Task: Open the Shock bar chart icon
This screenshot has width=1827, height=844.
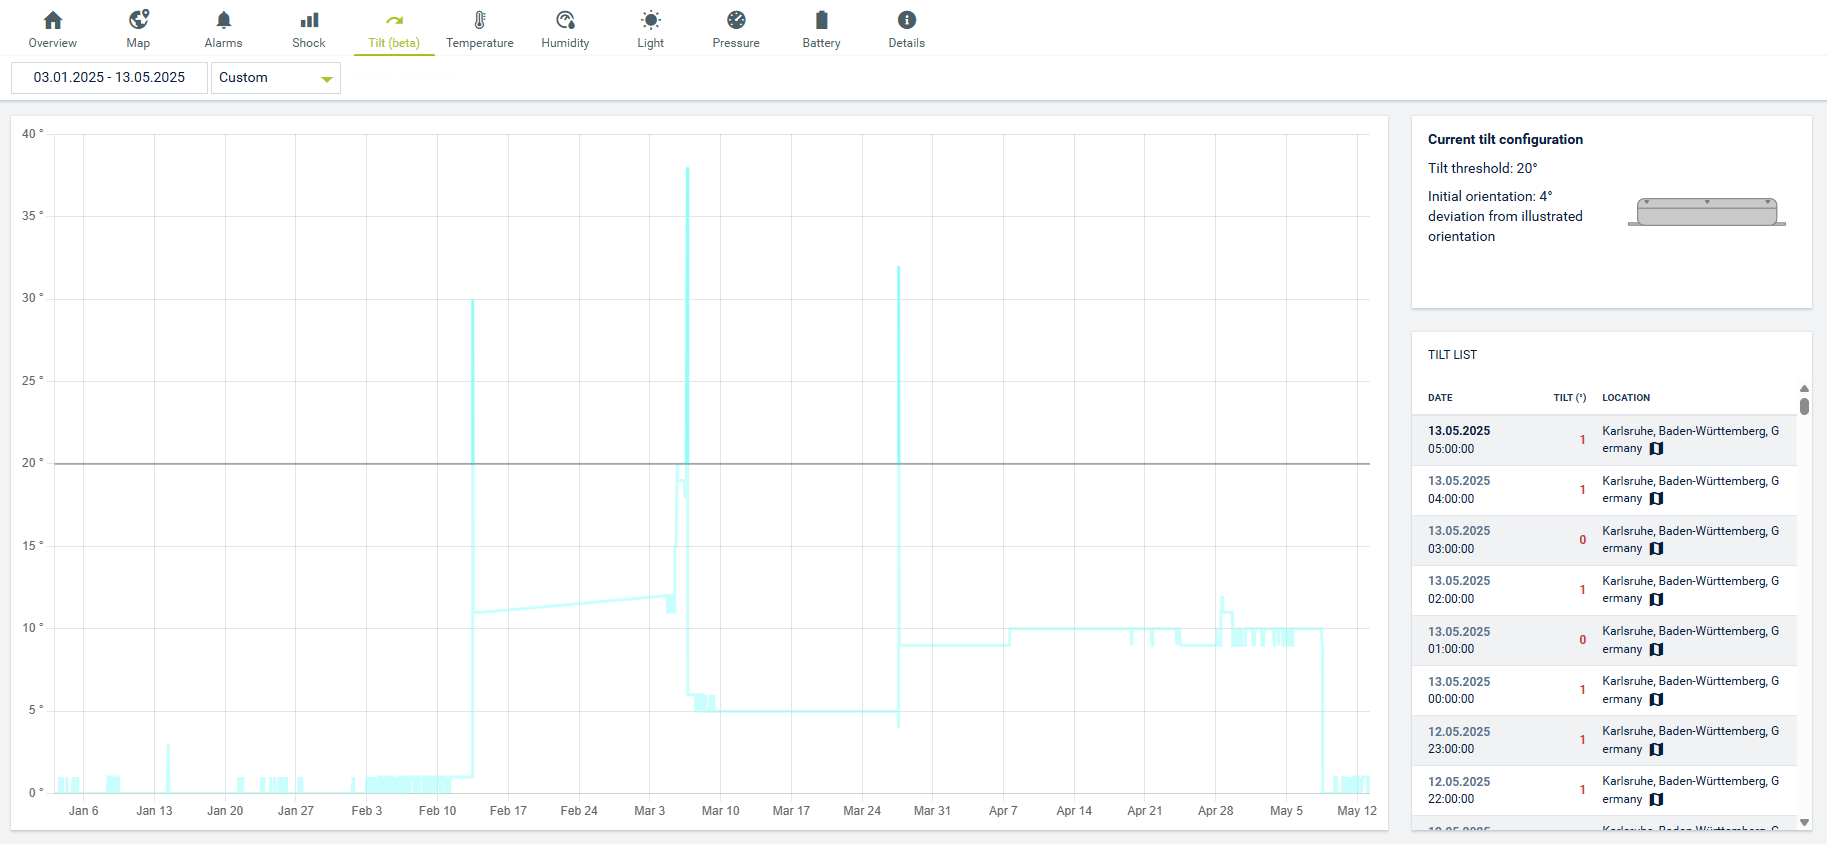Action: point(309,21)
